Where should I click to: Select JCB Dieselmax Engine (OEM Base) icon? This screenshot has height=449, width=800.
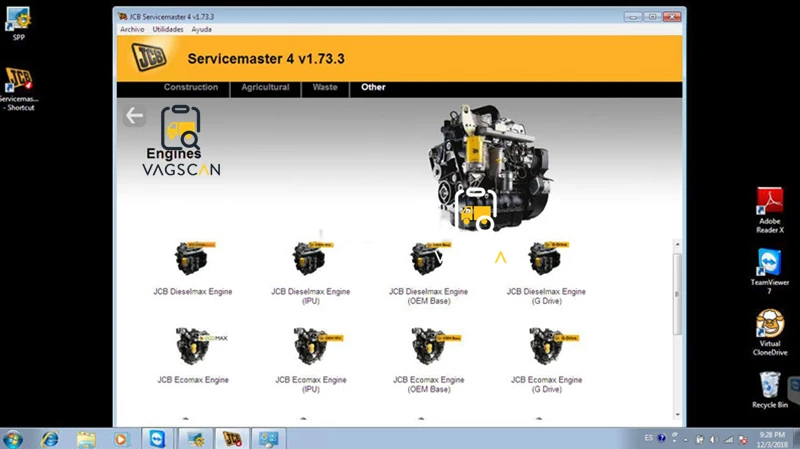pyautogui.click(x=429, y=258)
